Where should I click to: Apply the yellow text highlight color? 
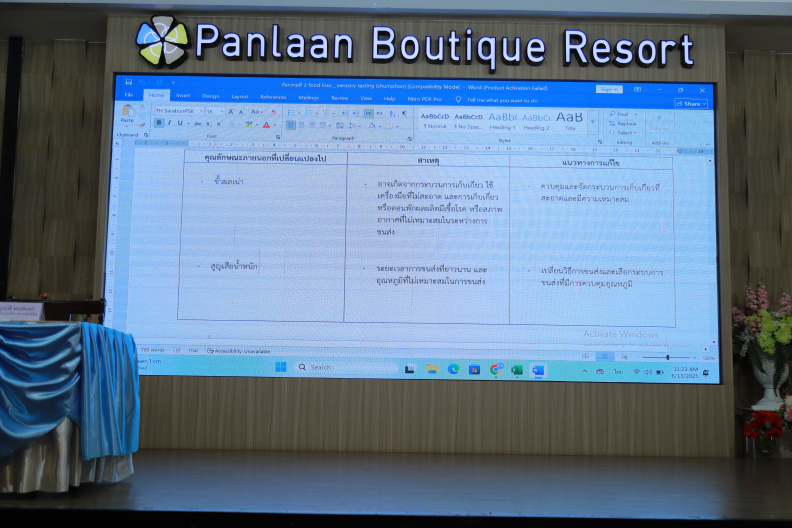(x=249, y=124)
